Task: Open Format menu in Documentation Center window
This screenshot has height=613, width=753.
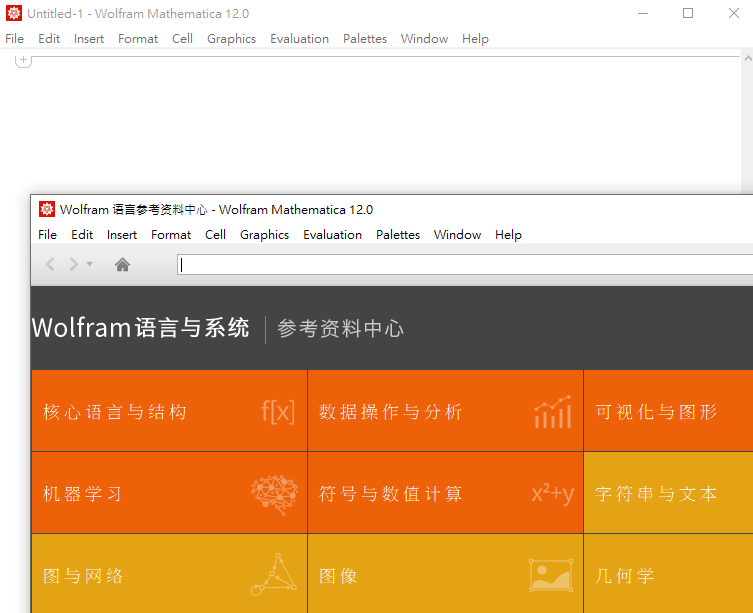Action: pos(171,235)
